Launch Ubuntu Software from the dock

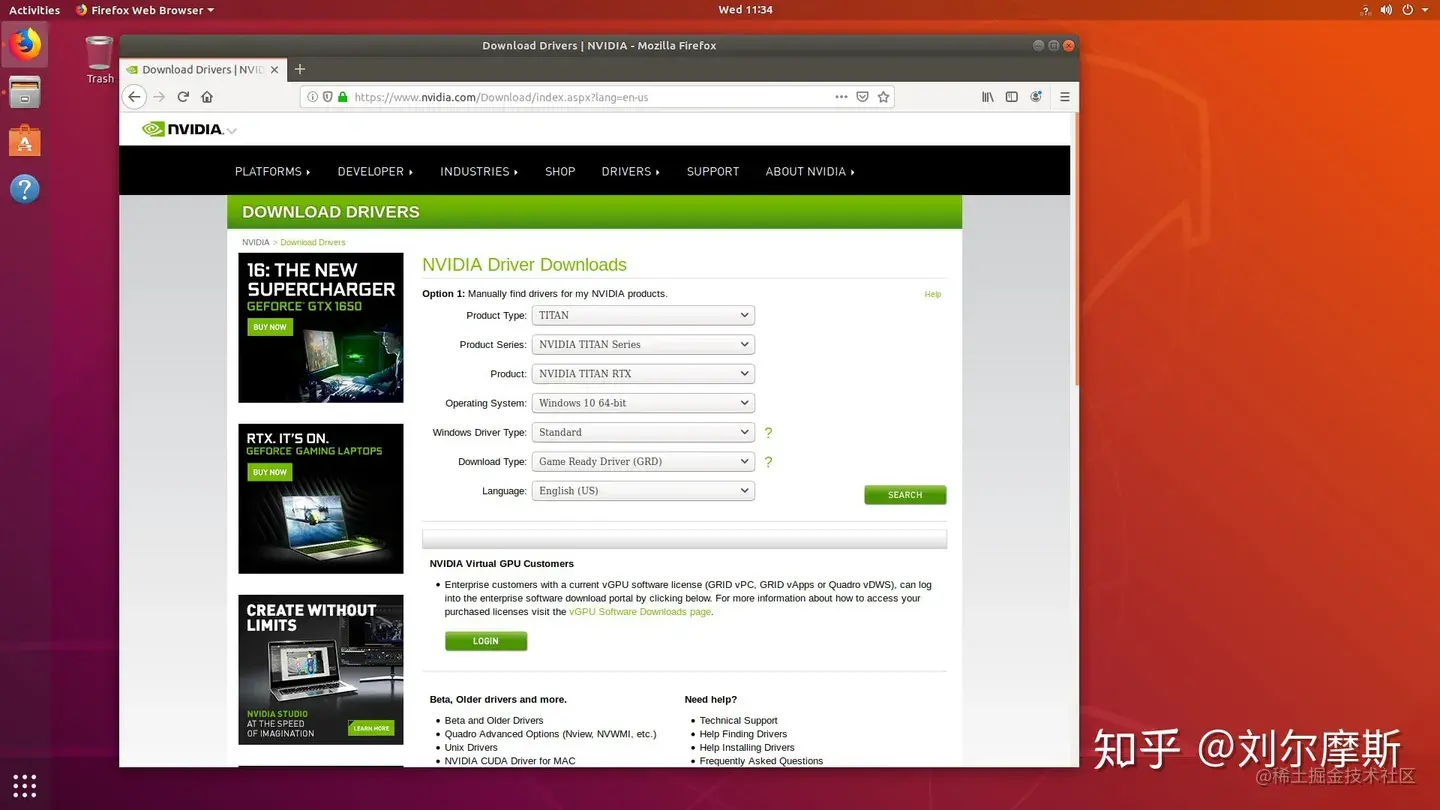[x=25, y=141]
